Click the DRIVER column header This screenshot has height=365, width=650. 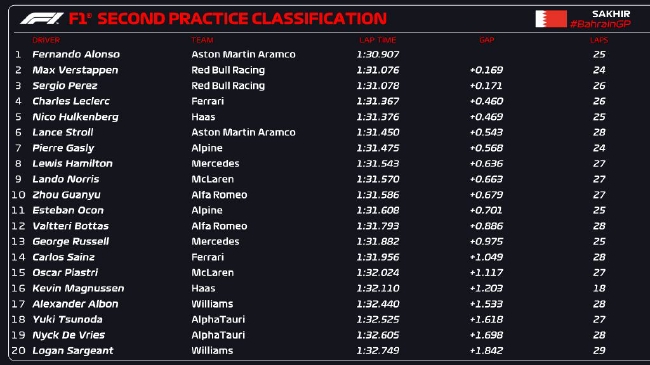pos(46,40)
